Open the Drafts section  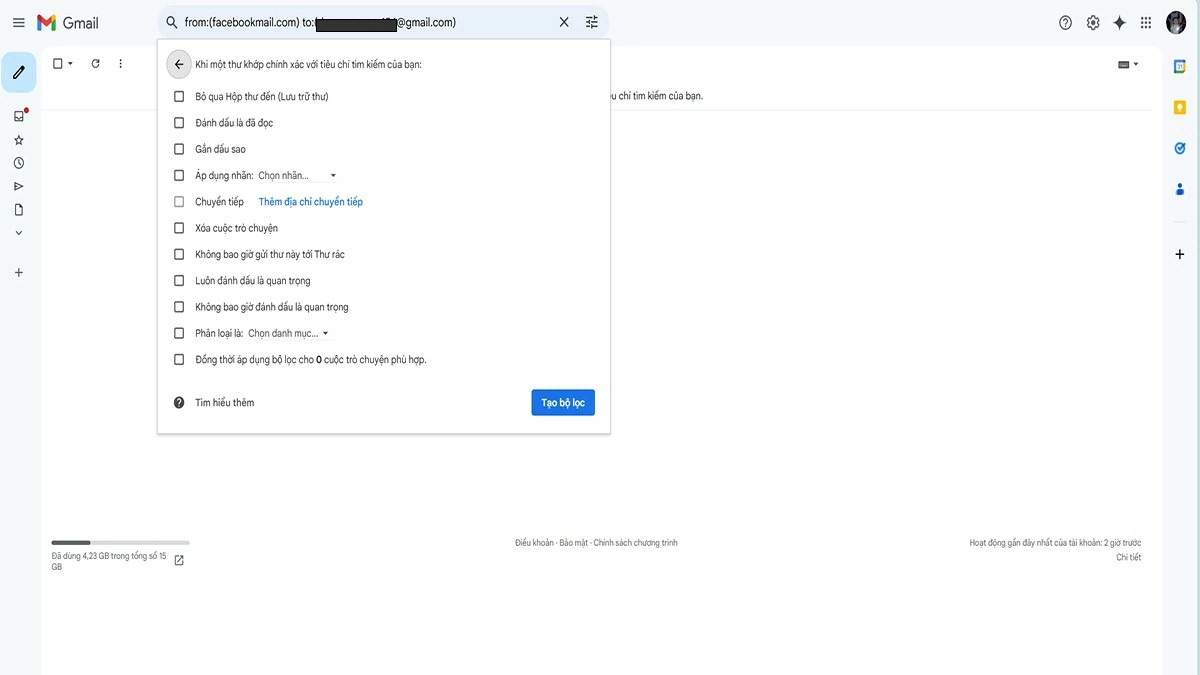(x=18, y=209)
